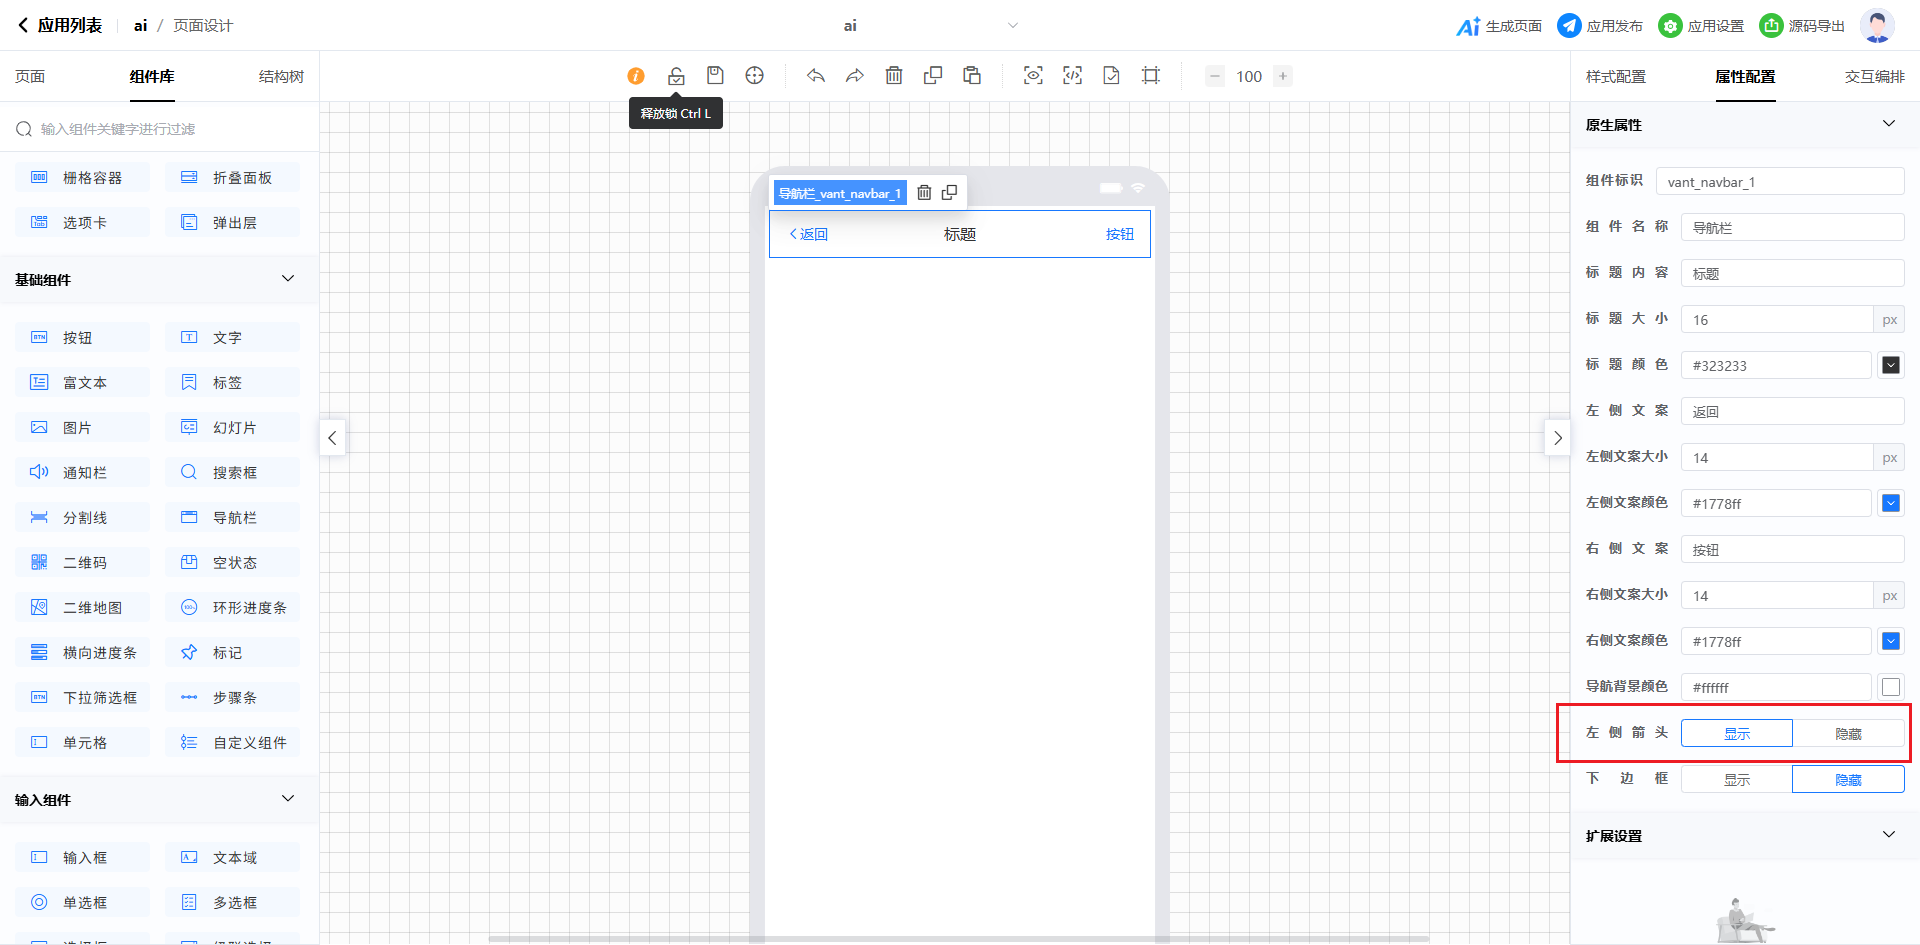Open page preview with the eye icon
Image resolution: width=1920 pixels, height=945 pixels.
point(1033,76)
